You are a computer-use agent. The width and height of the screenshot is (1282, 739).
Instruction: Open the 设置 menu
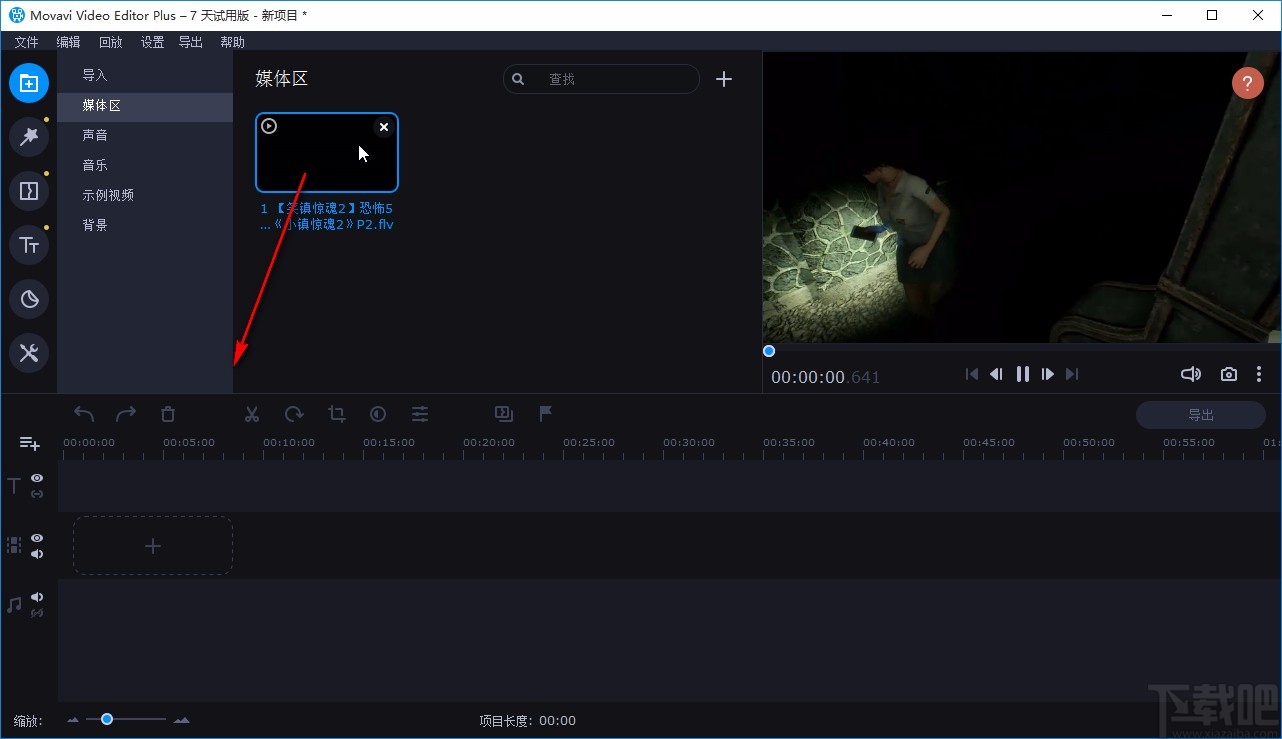[x=153, y=42]
